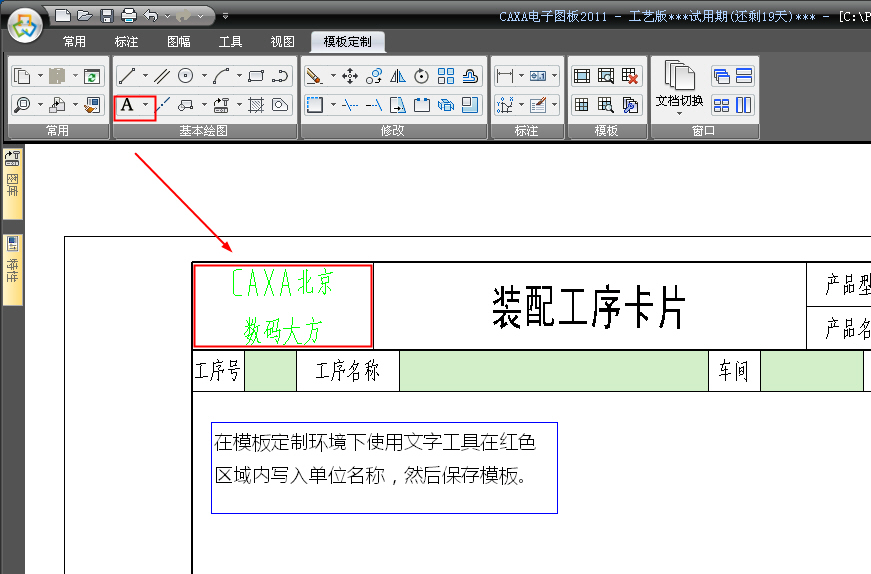Click the green 工序名称 input cell

(x=553, y=371)
